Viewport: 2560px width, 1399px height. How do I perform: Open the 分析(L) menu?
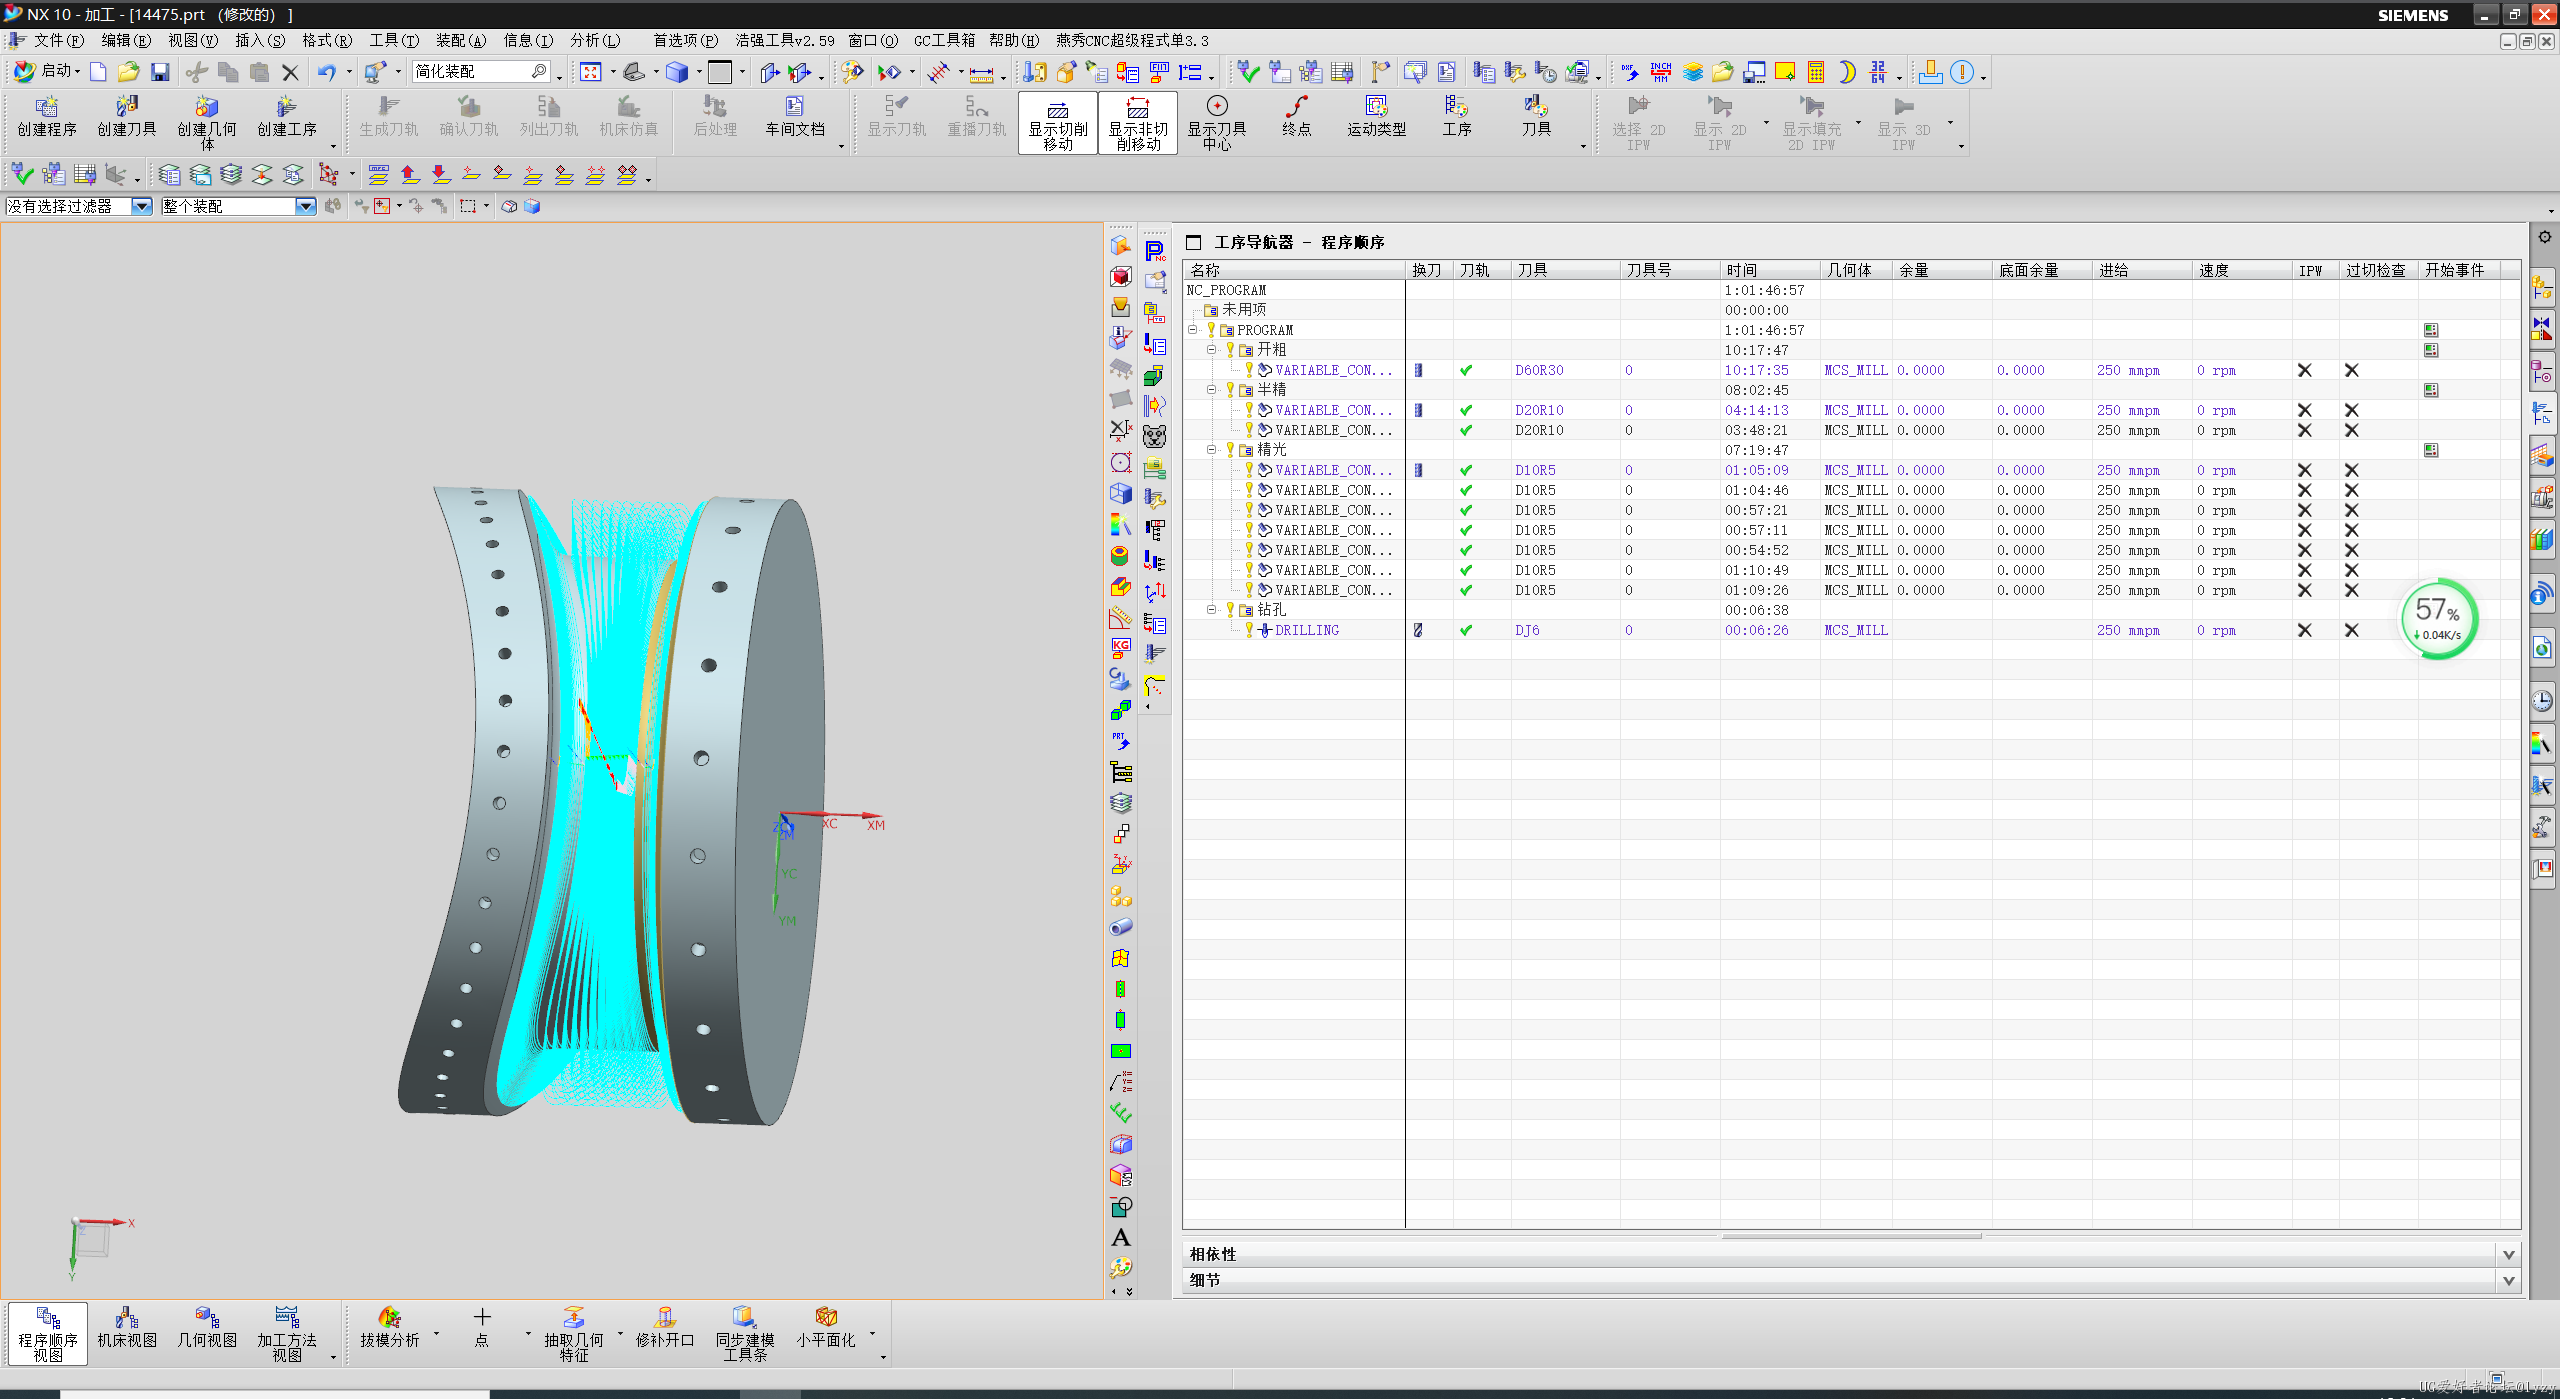[x=595, y=40]
